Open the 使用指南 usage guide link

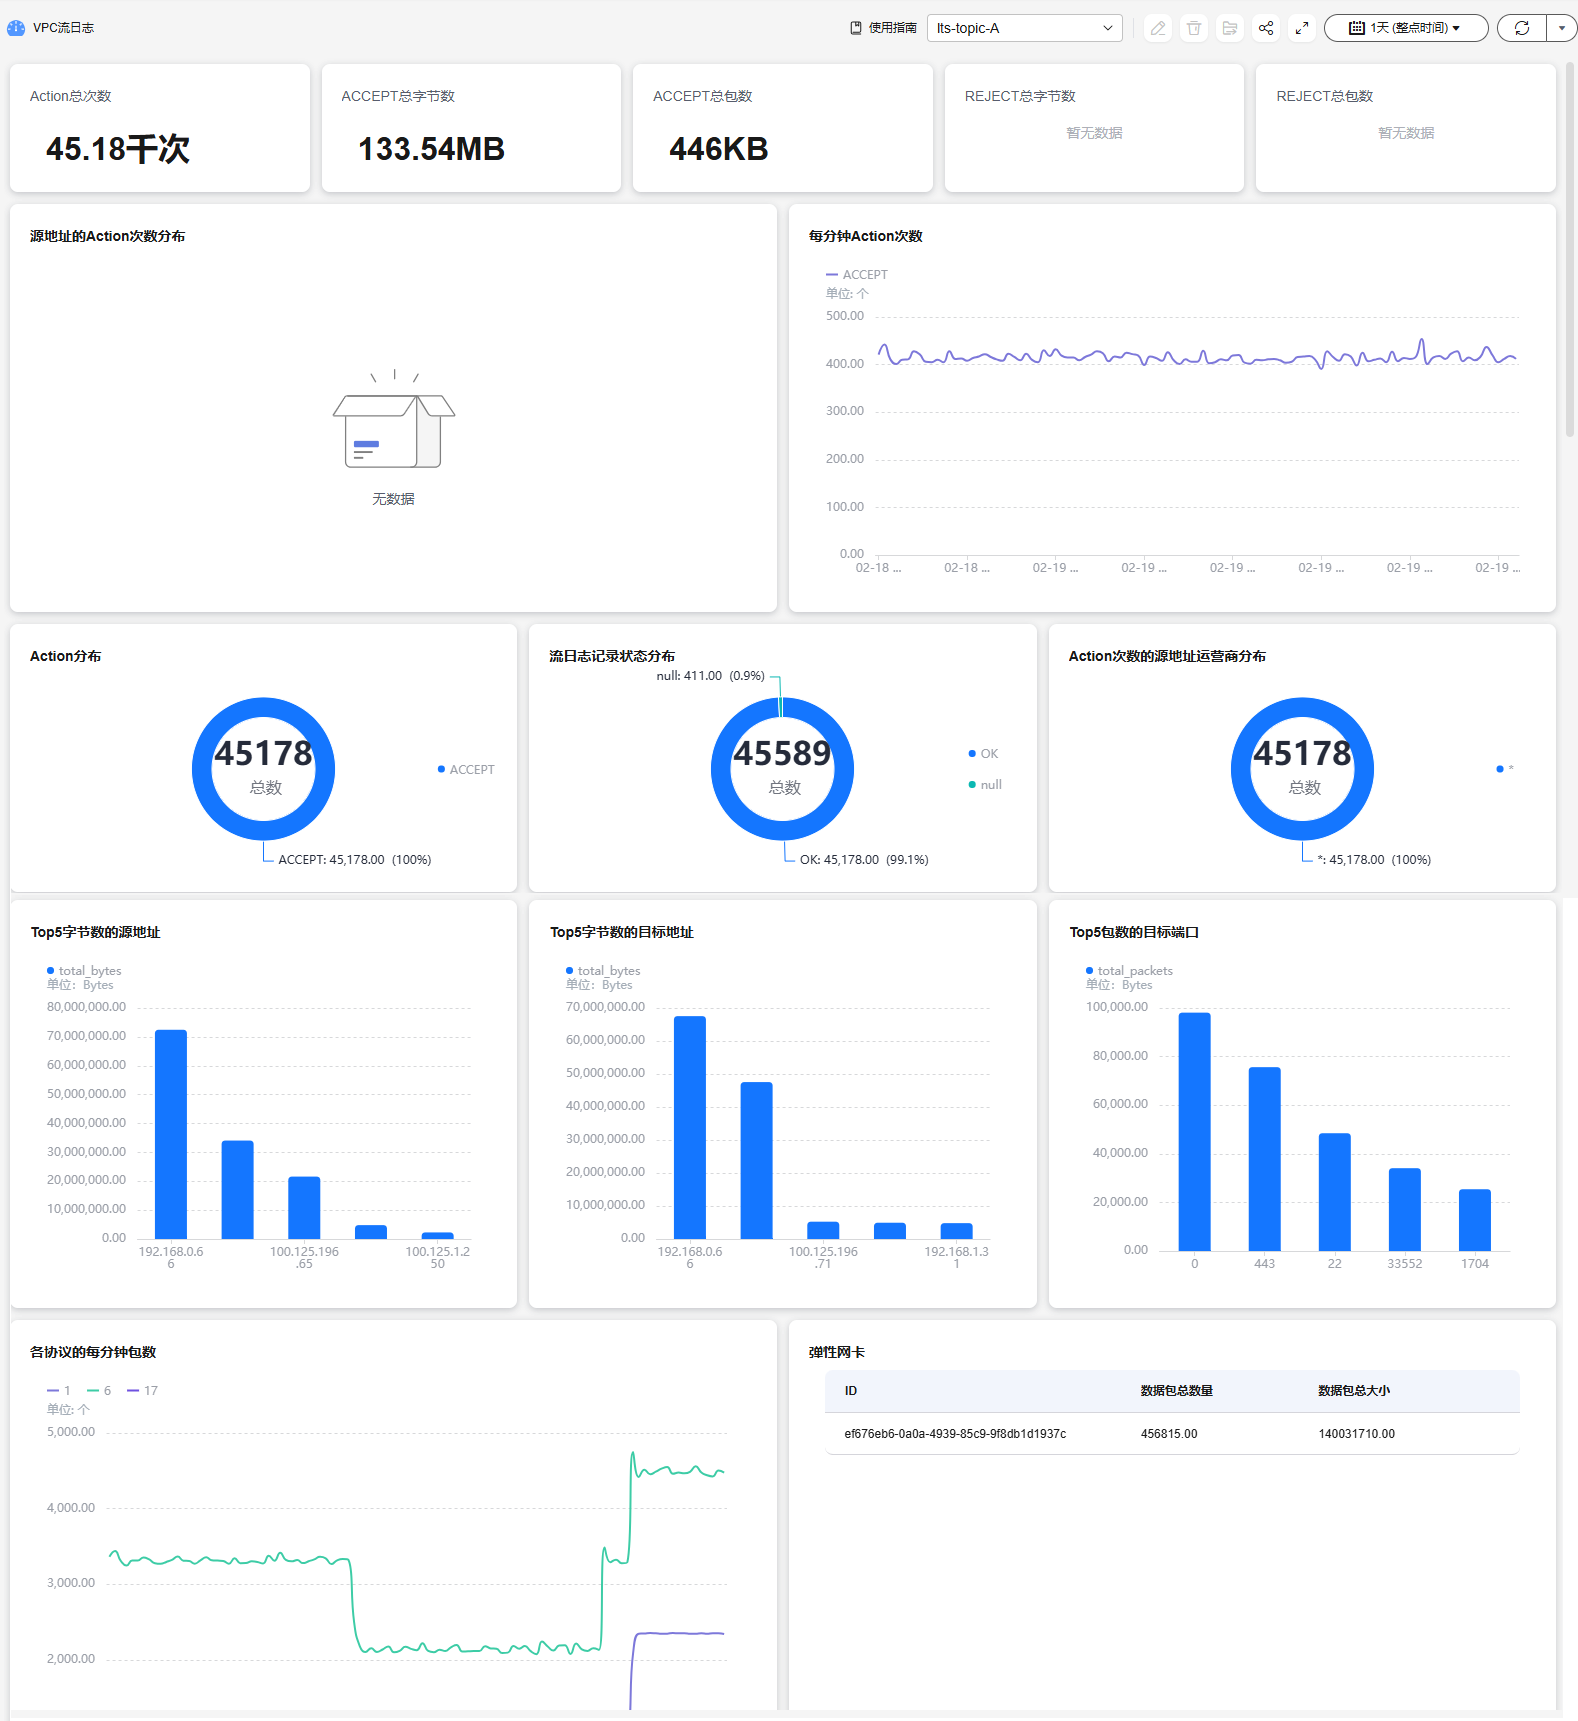(884, 28)
